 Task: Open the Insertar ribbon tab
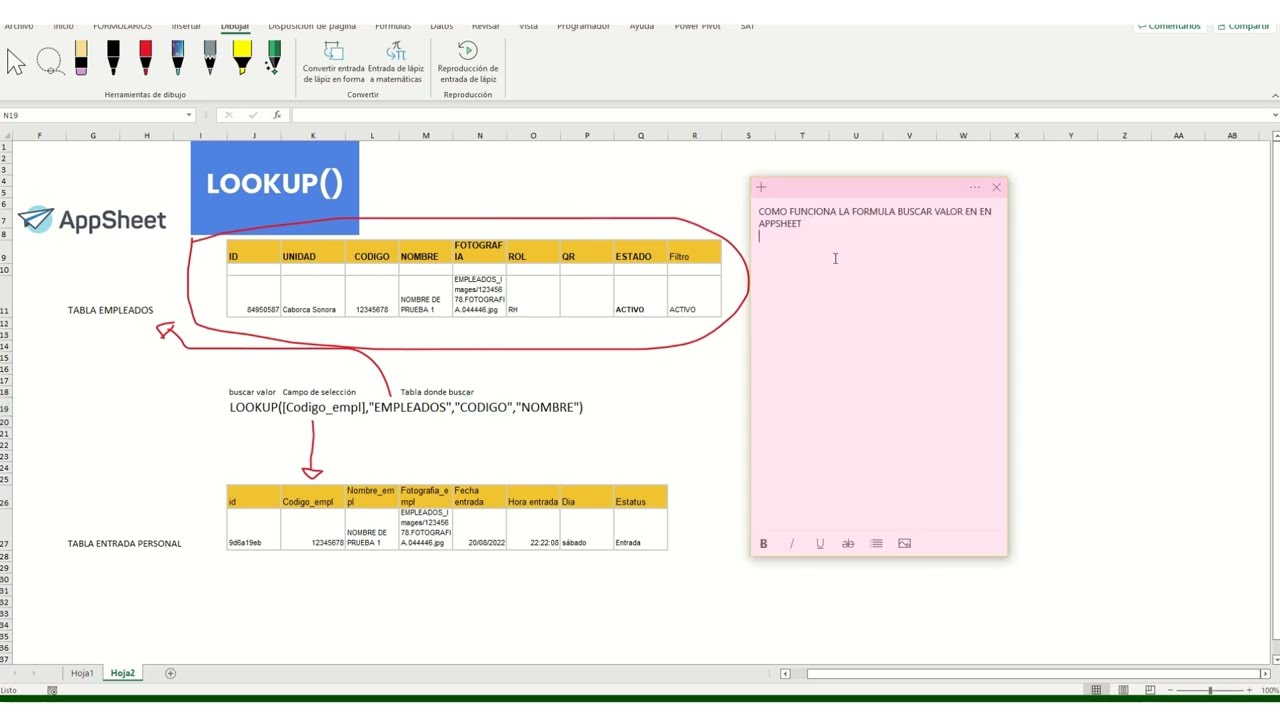click(x=186, y=26)
